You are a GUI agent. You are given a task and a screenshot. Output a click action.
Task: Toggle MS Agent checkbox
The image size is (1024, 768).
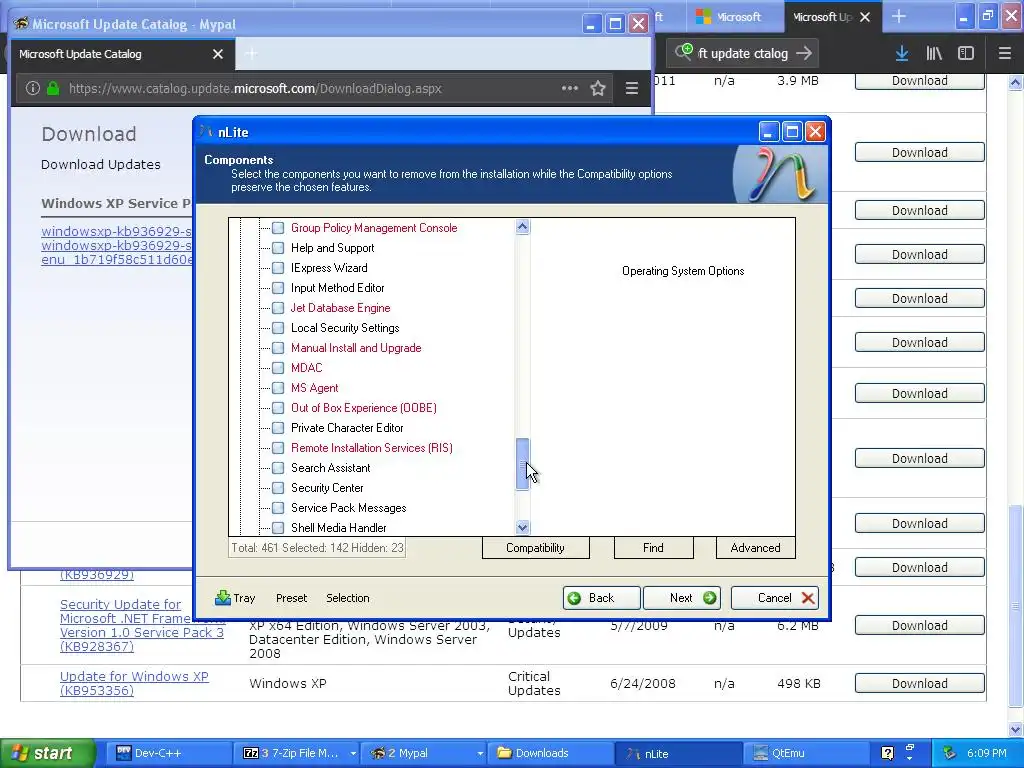(x=278, y=388)
